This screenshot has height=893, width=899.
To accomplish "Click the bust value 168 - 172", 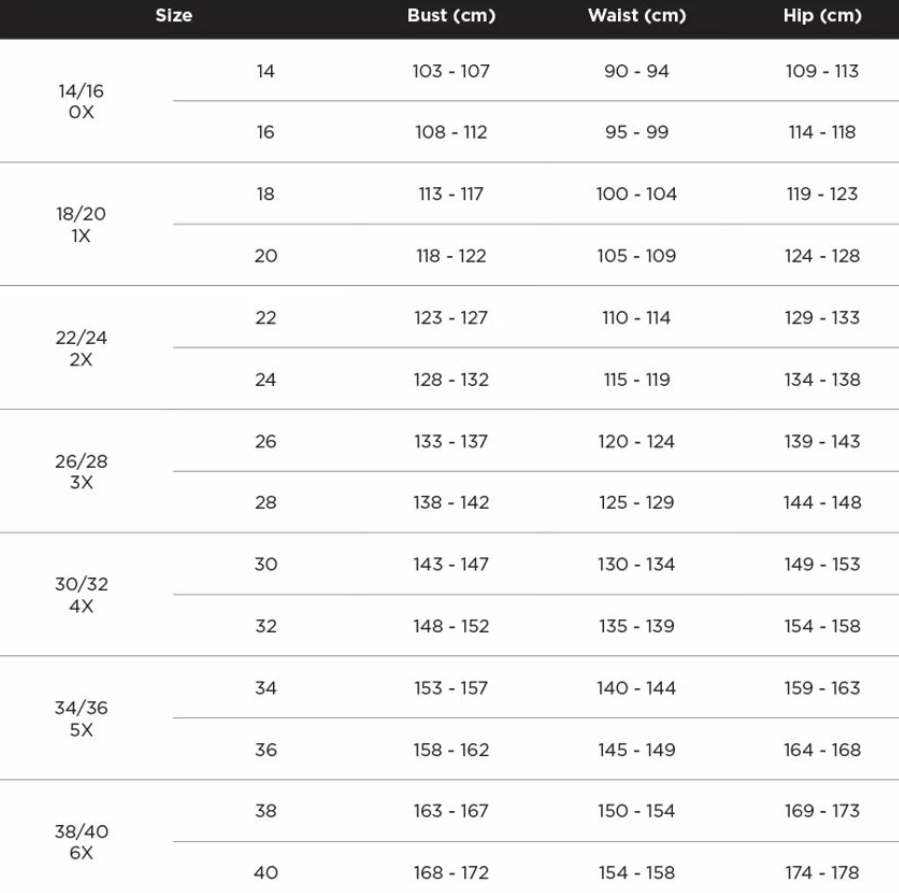I will click(451, 873).
